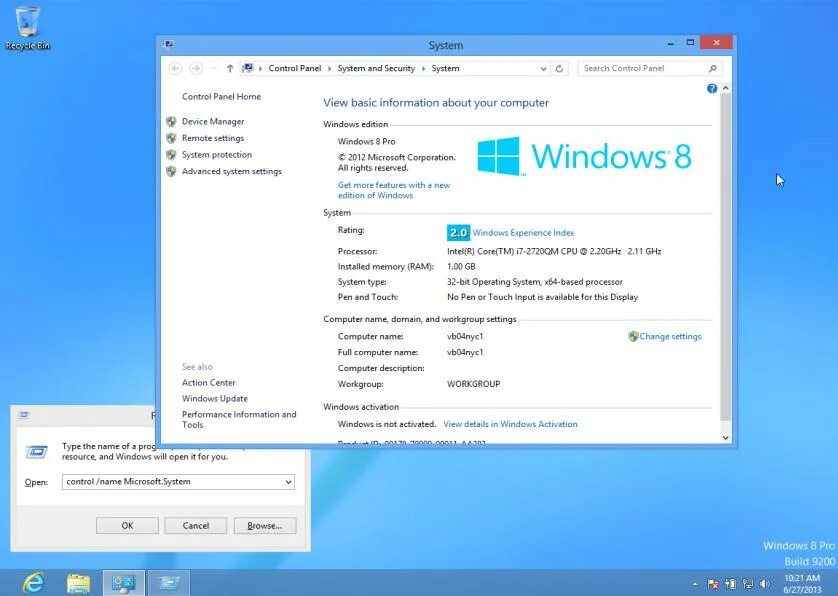Click the 1.00 GB installed memory value
838x596 pixels.
point(461,266)
